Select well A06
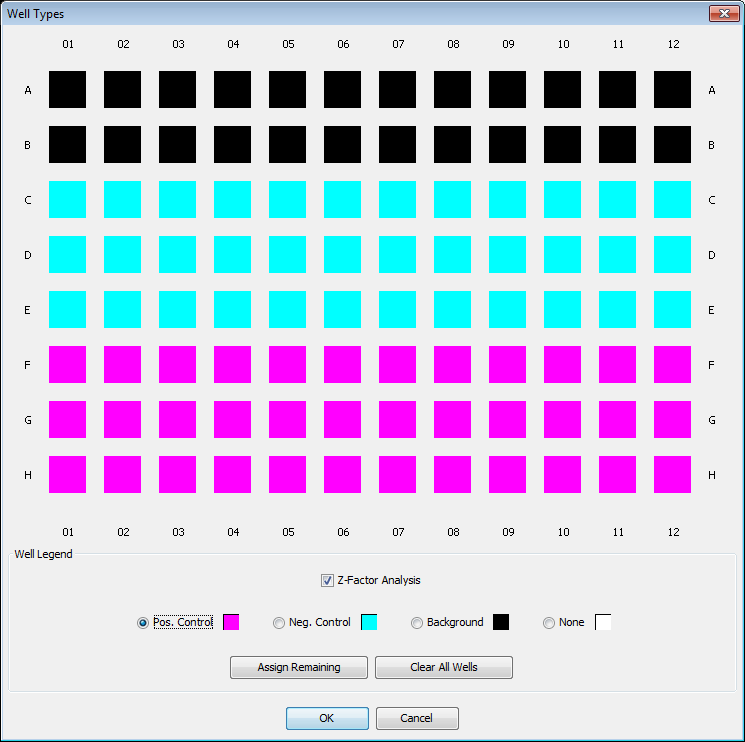Viewport: 745px width, 742px height. click(x=343, y=90)
